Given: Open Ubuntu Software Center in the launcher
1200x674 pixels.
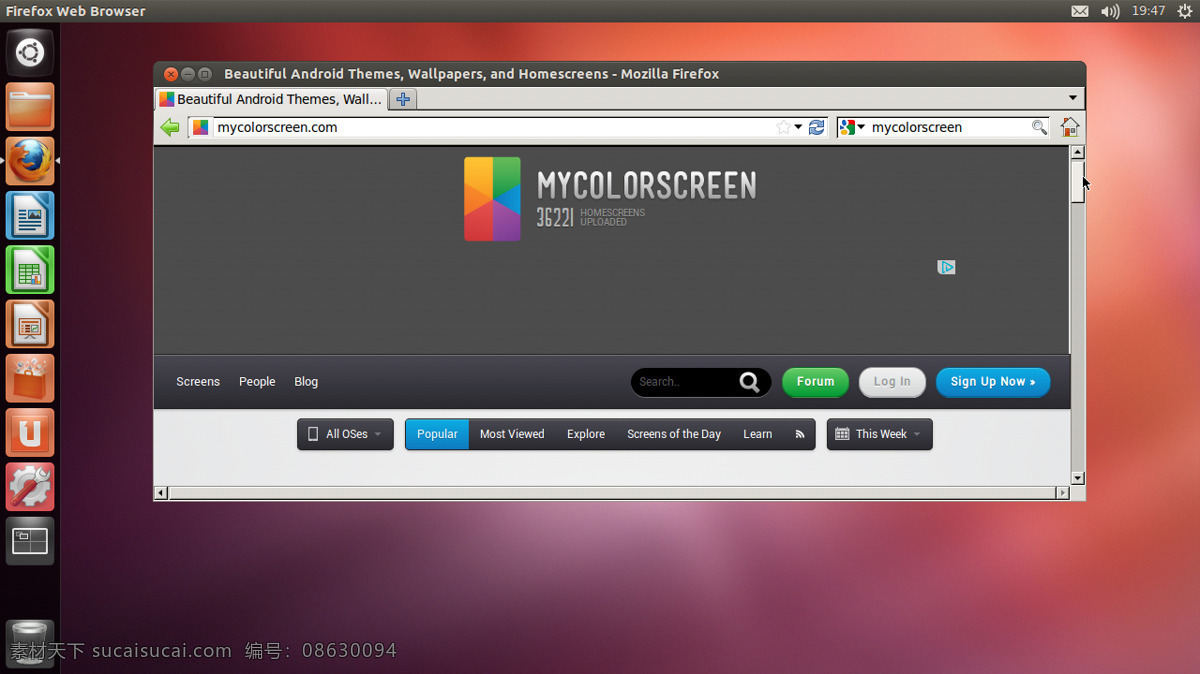Looking at the screenshot, I should click(30, 378).
